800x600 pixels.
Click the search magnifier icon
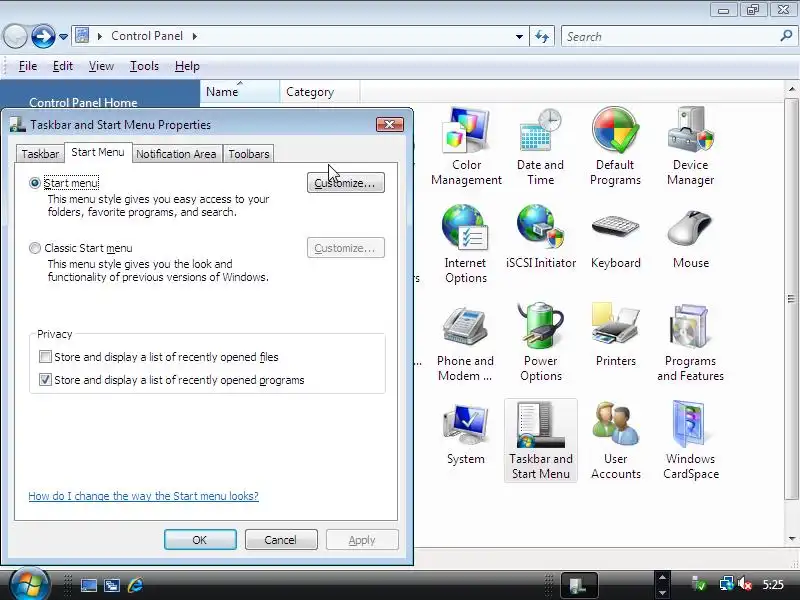click(786, 36)
